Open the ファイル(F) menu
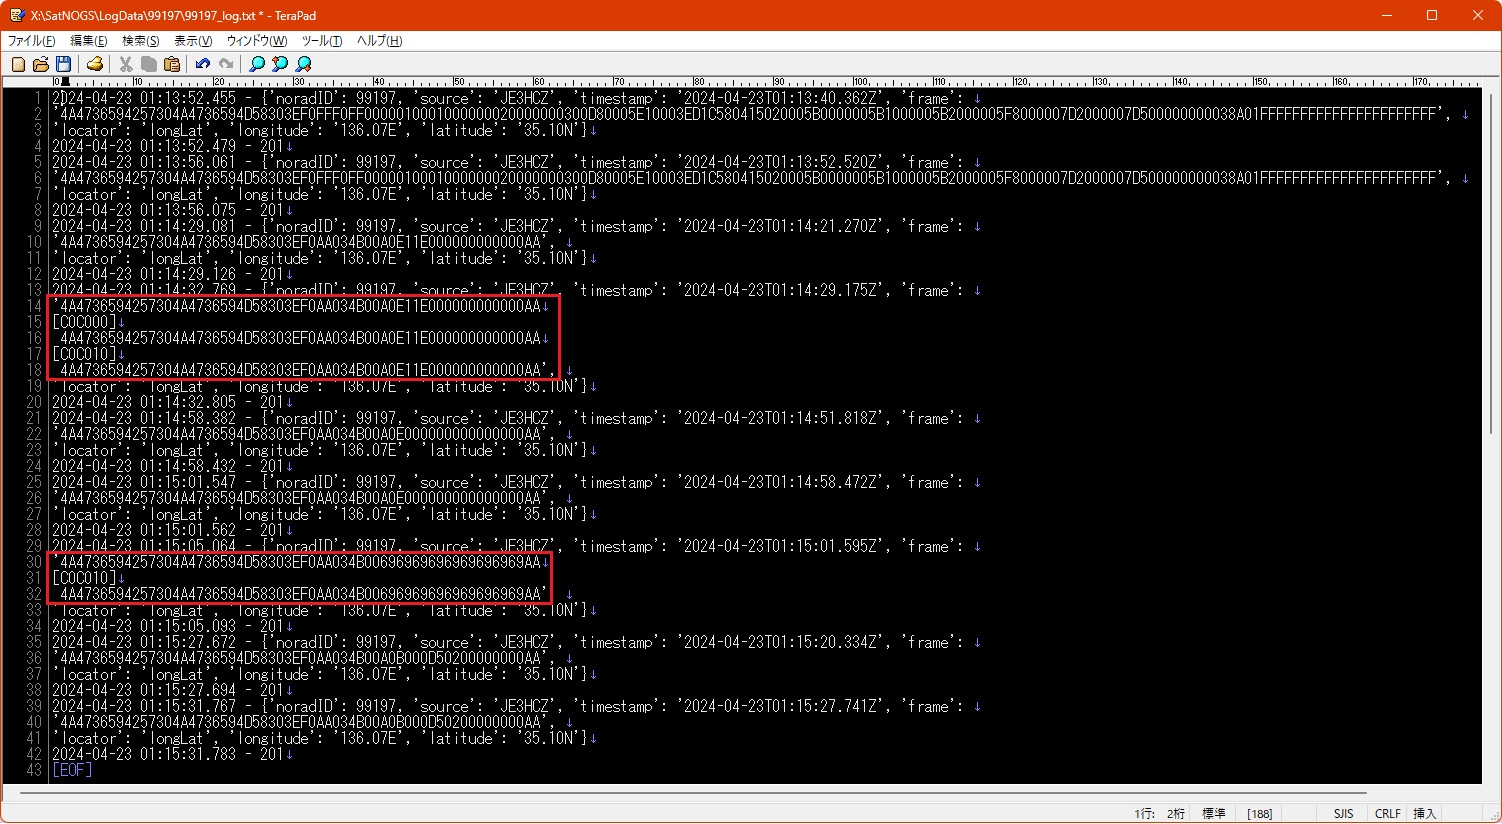 pyautogui.click(x=32, y=41)
